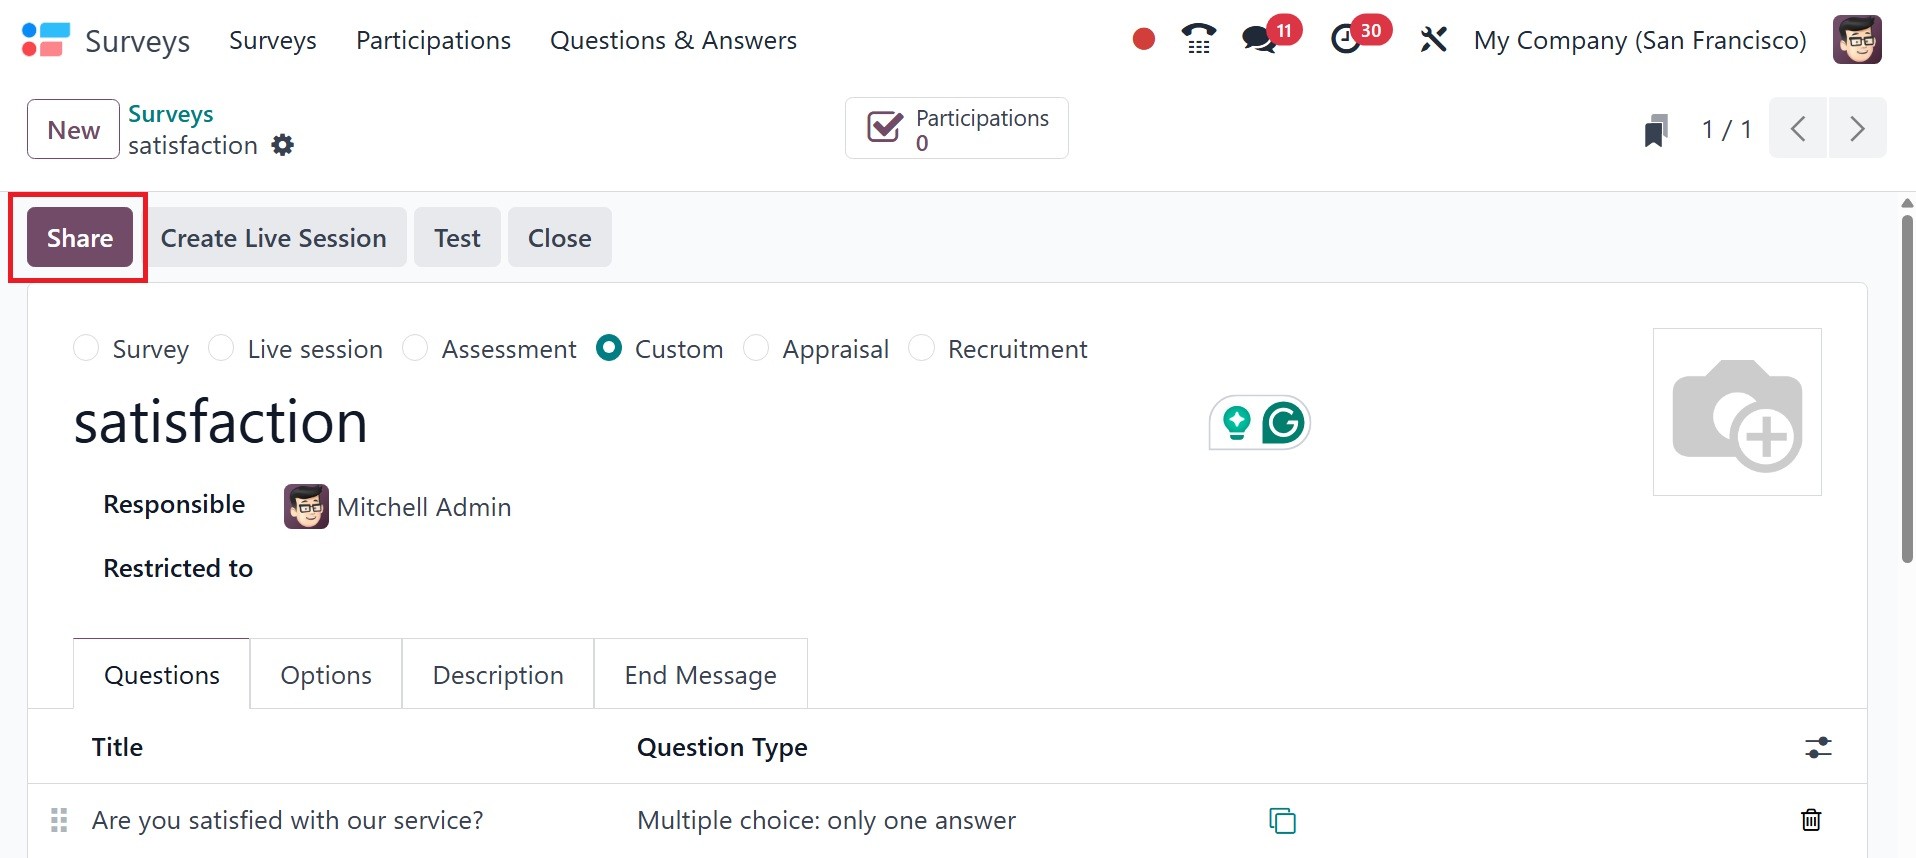Open the voip phone dialer icon
Viewport: 1916px width, 858px height.
[1198, 40]
